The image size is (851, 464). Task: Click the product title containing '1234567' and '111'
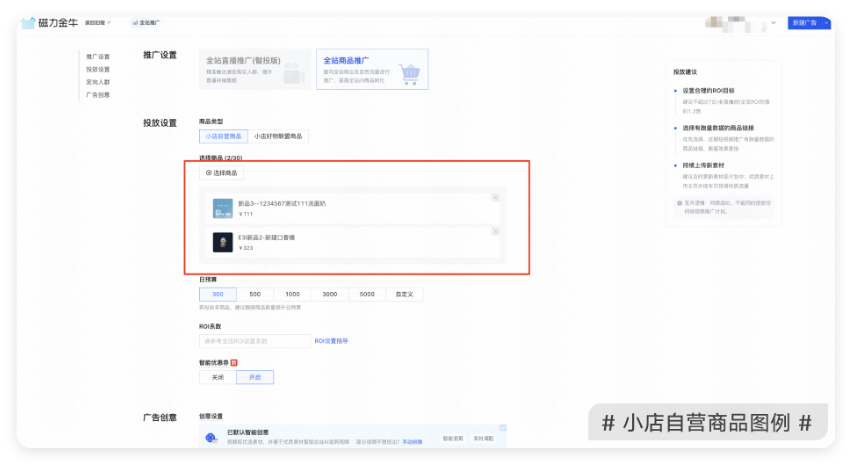click(x=282, y=204)
